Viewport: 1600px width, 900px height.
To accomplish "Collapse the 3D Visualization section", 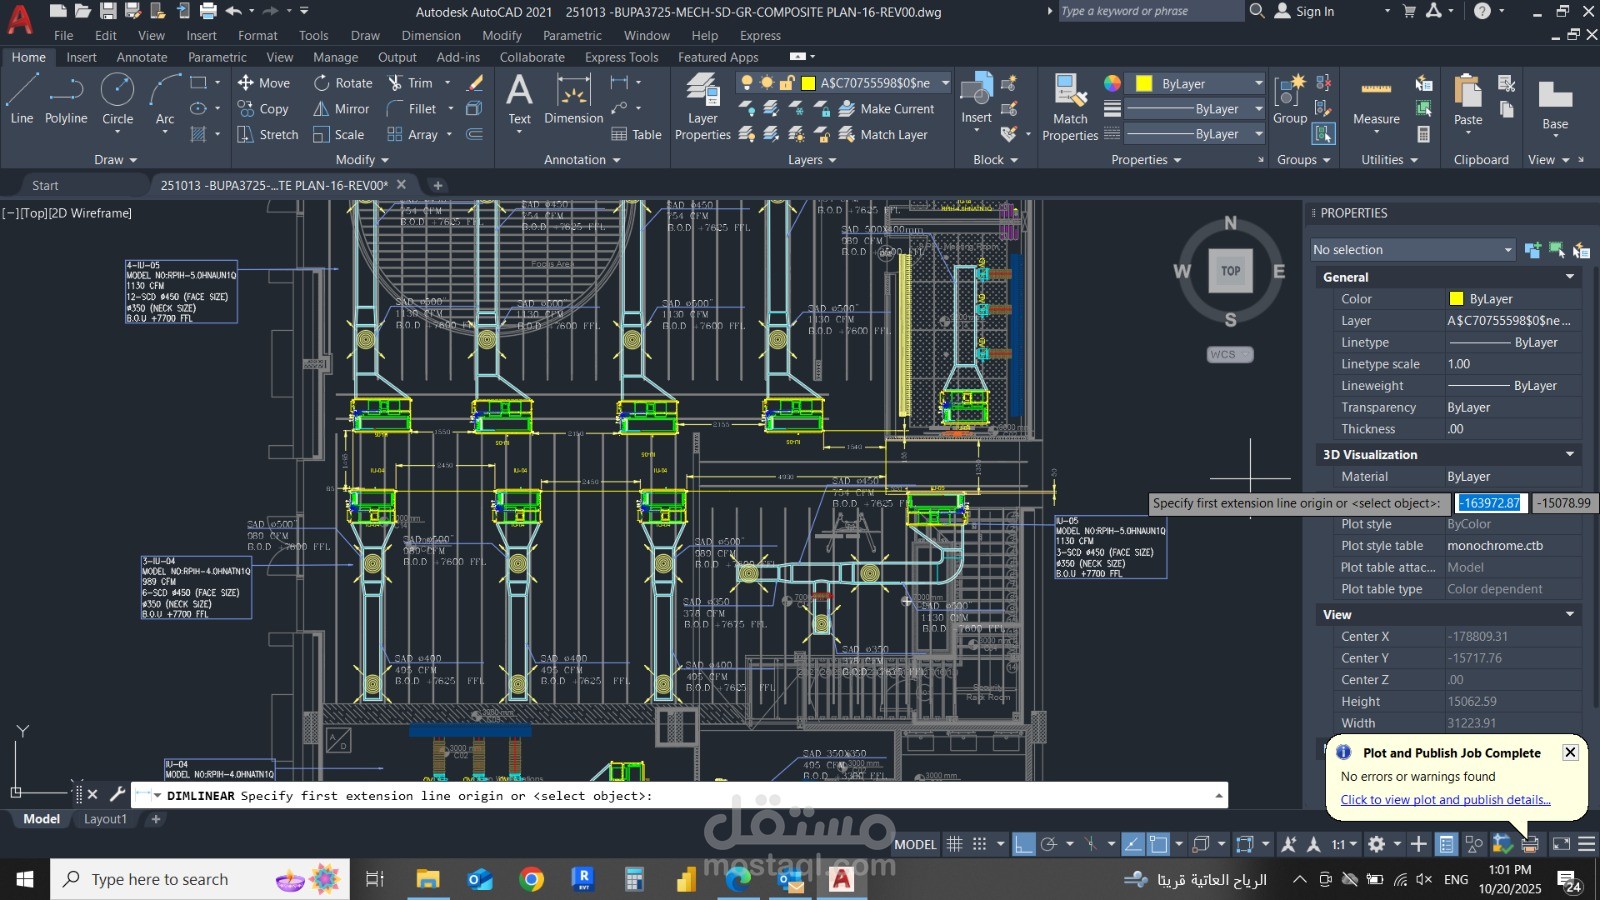I will pyautogui.click(x=1570, y=454).
